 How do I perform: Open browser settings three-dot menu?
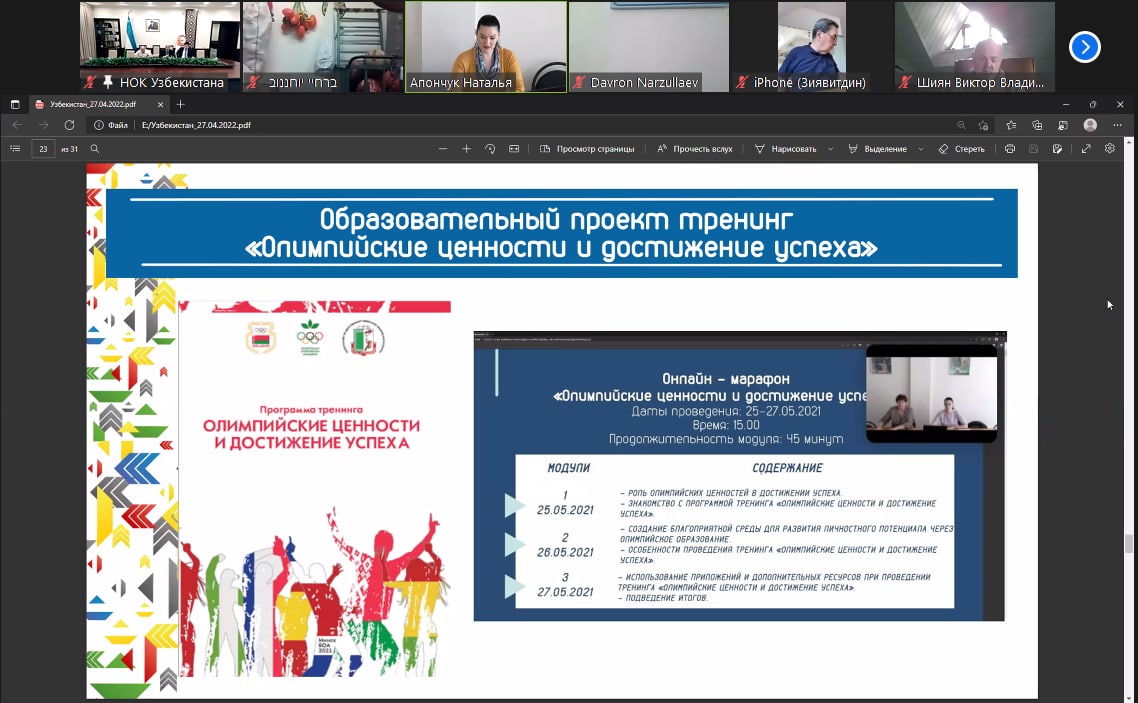click(x=1116, y=125)
